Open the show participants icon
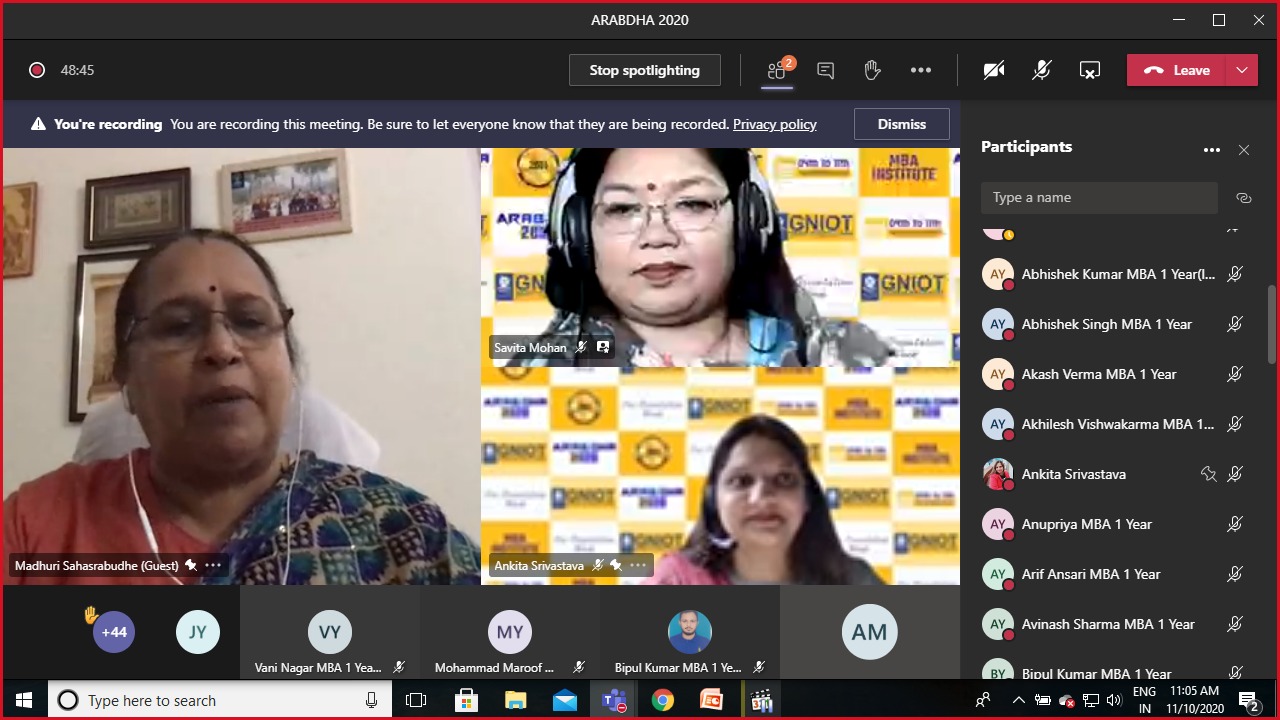Image resolution: width=1280 pixels, height=720 pixels. point(777,70)
